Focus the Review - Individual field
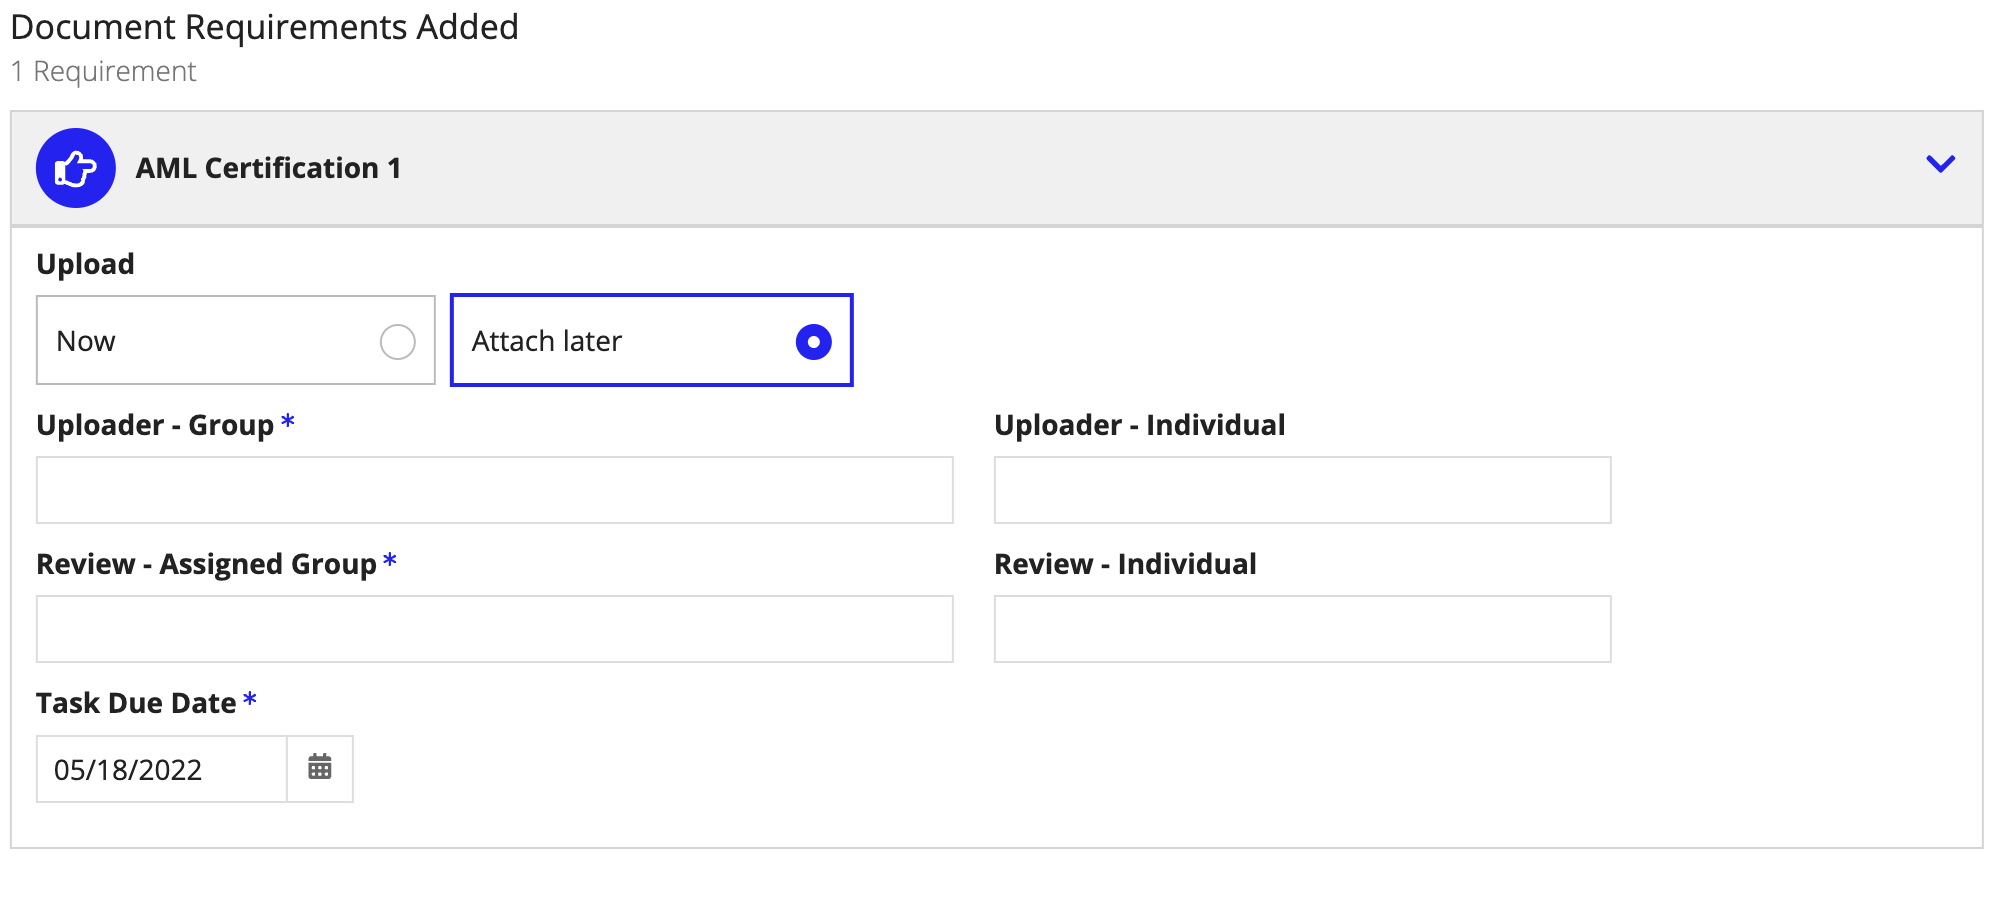 click(x=1302, y=629)
